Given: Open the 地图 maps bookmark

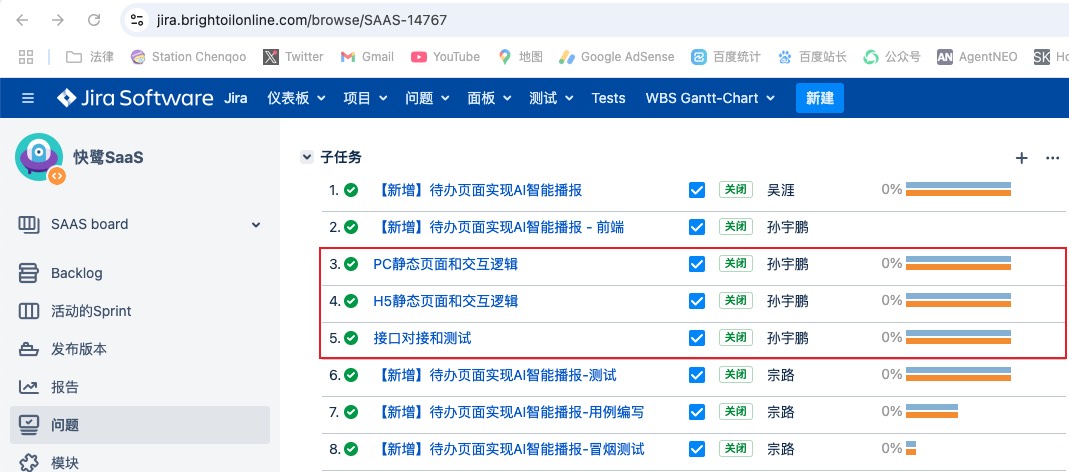Looking at the screenshot, I should pyautogui.click(x=520, y=57).
